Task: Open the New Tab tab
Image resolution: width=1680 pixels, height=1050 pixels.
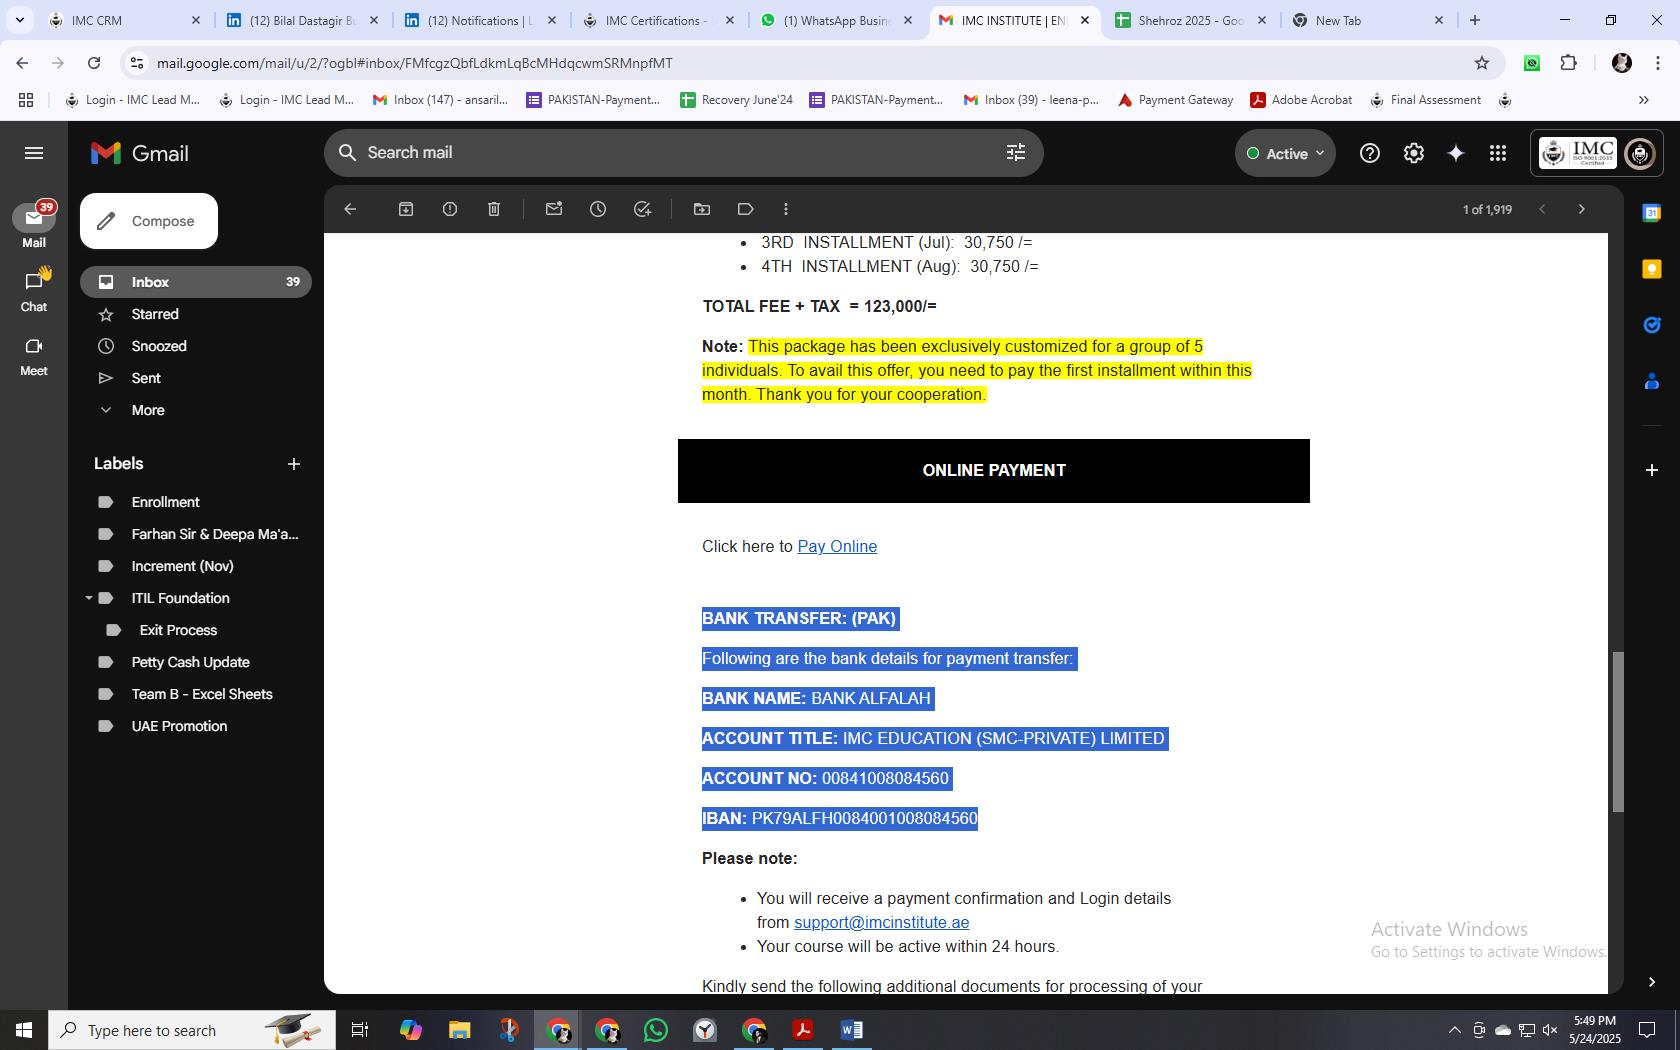Action: [x=1368, y=20]
